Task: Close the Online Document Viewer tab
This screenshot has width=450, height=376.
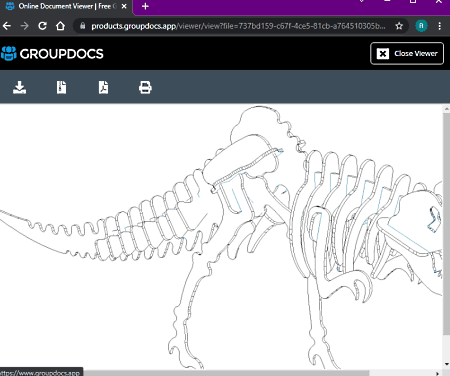Action: tap(124, 6)
